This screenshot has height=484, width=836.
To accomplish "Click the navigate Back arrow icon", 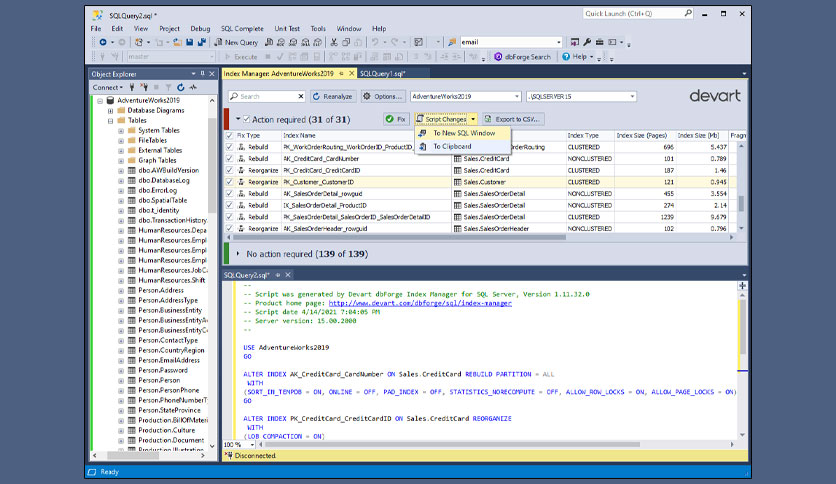I will click(x=103, y=42).
